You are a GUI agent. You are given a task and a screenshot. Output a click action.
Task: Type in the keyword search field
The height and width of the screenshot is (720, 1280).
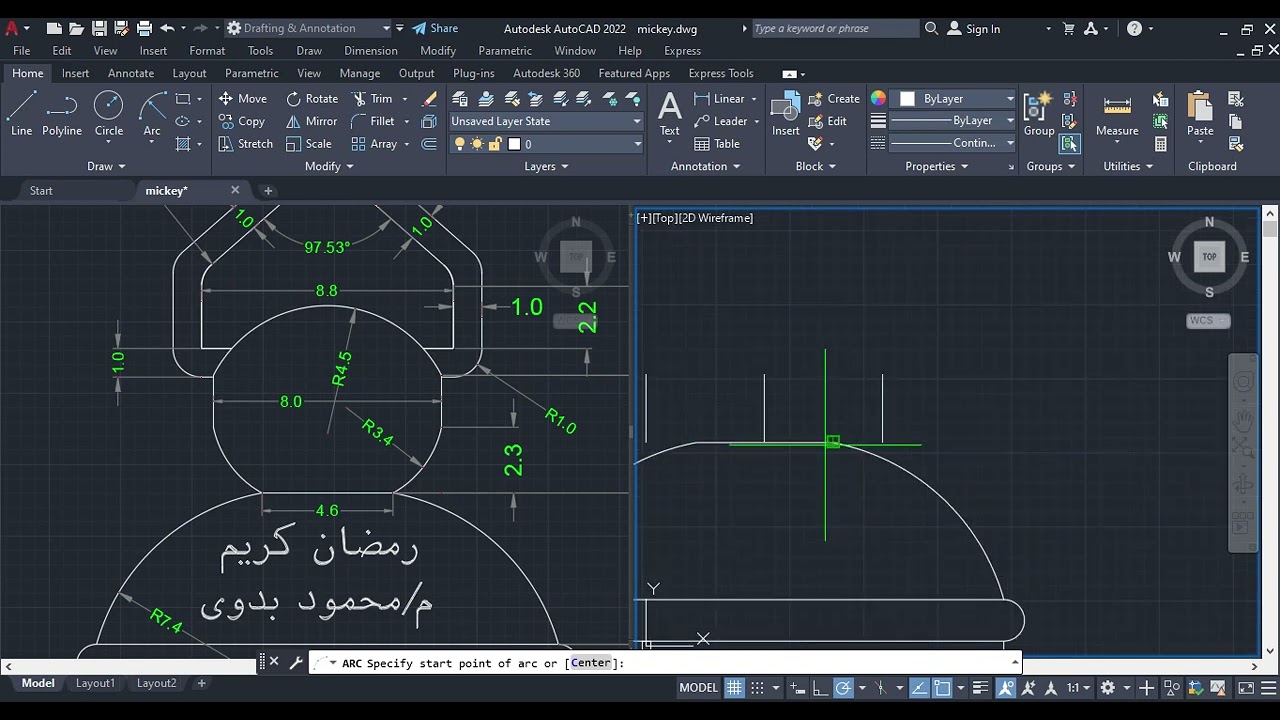(834, 28)
